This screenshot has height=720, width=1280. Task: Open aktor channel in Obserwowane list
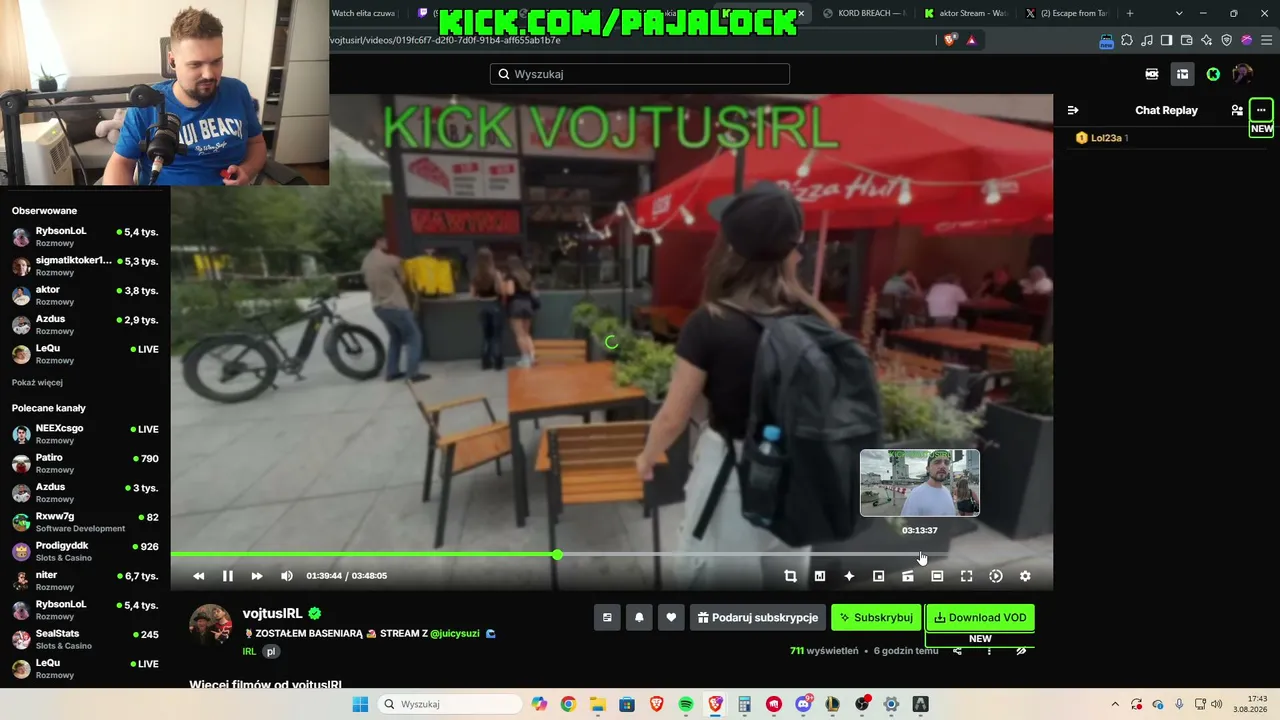(x=85, y=295)
